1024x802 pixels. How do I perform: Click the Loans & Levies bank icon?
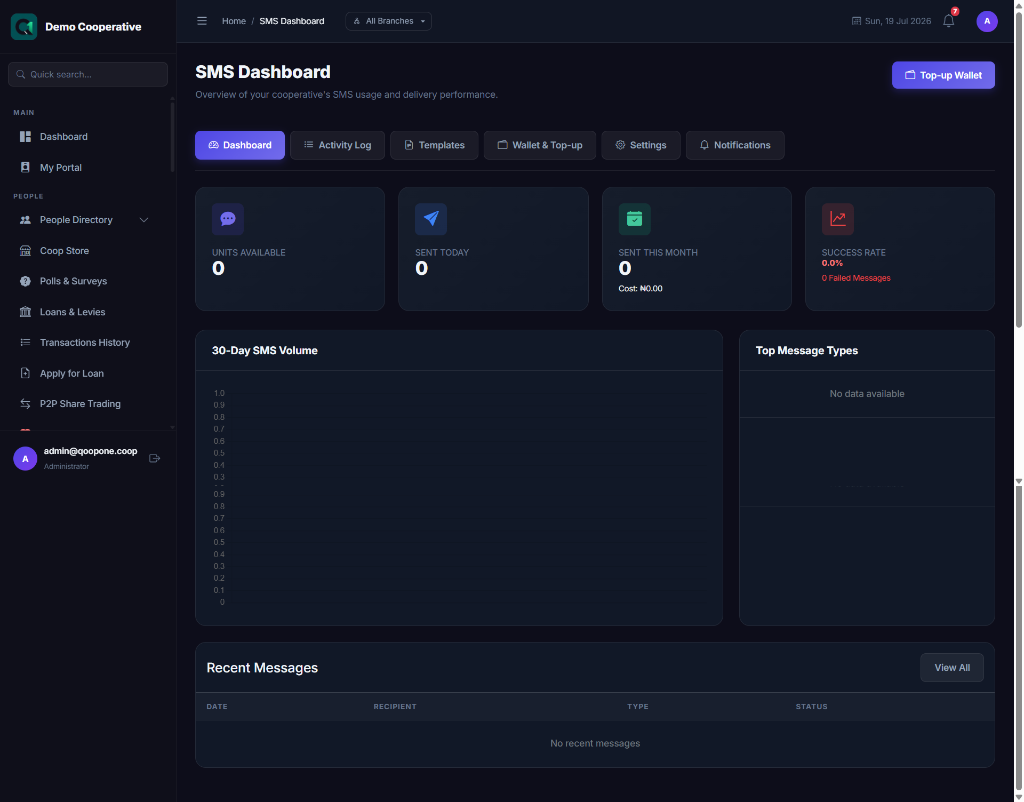pos(25,312)
